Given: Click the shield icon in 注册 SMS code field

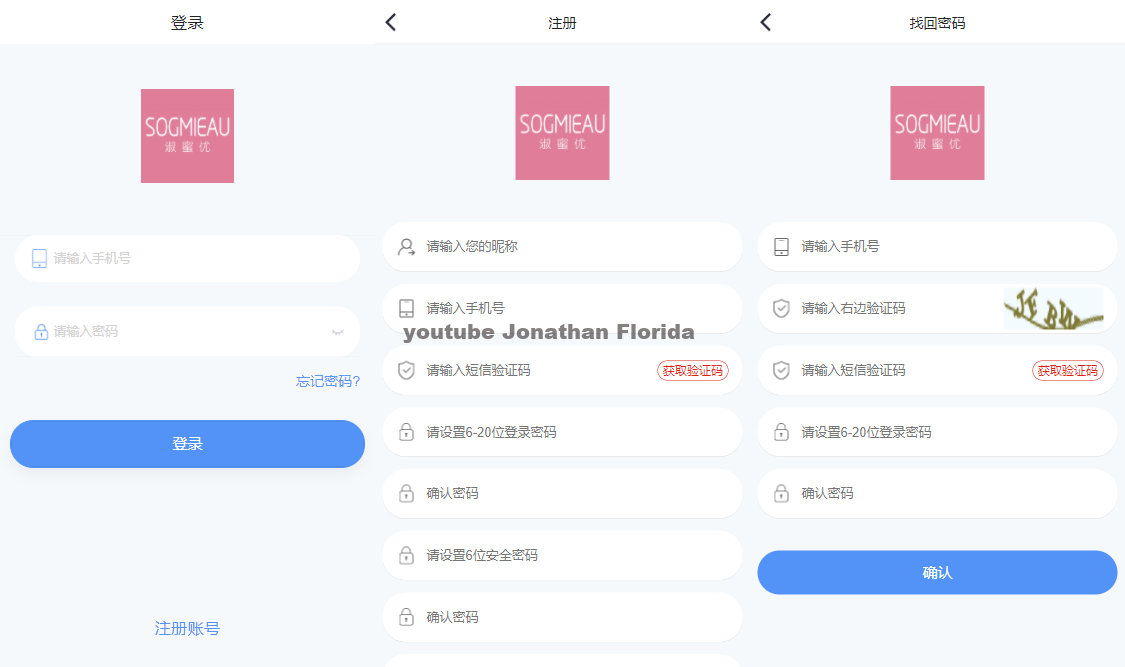Looking at the screenshot, I should (x=406, y=370).
